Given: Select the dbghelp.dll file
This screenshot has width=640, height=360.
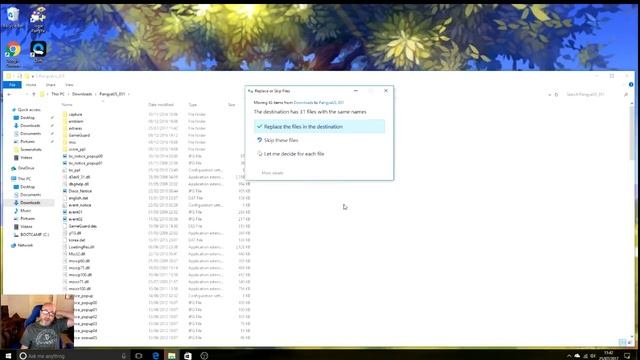Looking at the screenshot, I should 78,184.
